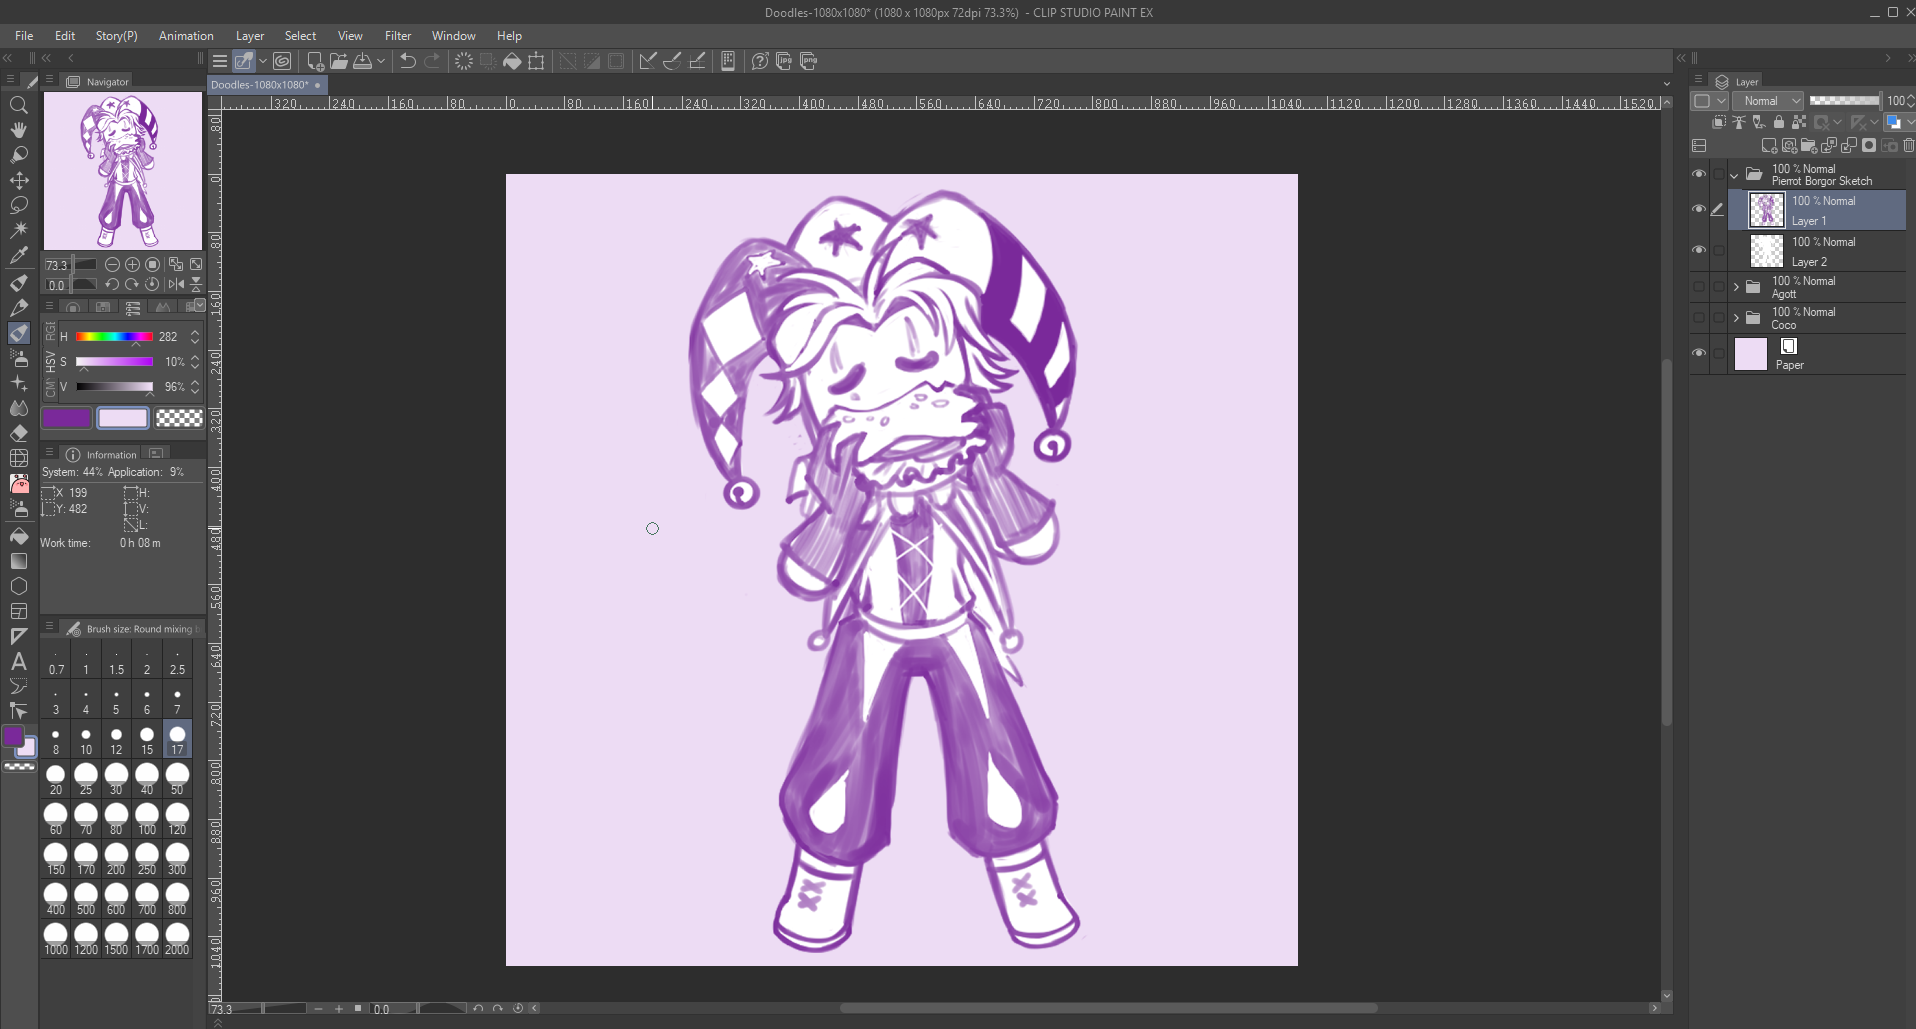This screenshot has height=1029, width=1916.
Task: Create a new raster layer
Action: tap(1768, 146)
